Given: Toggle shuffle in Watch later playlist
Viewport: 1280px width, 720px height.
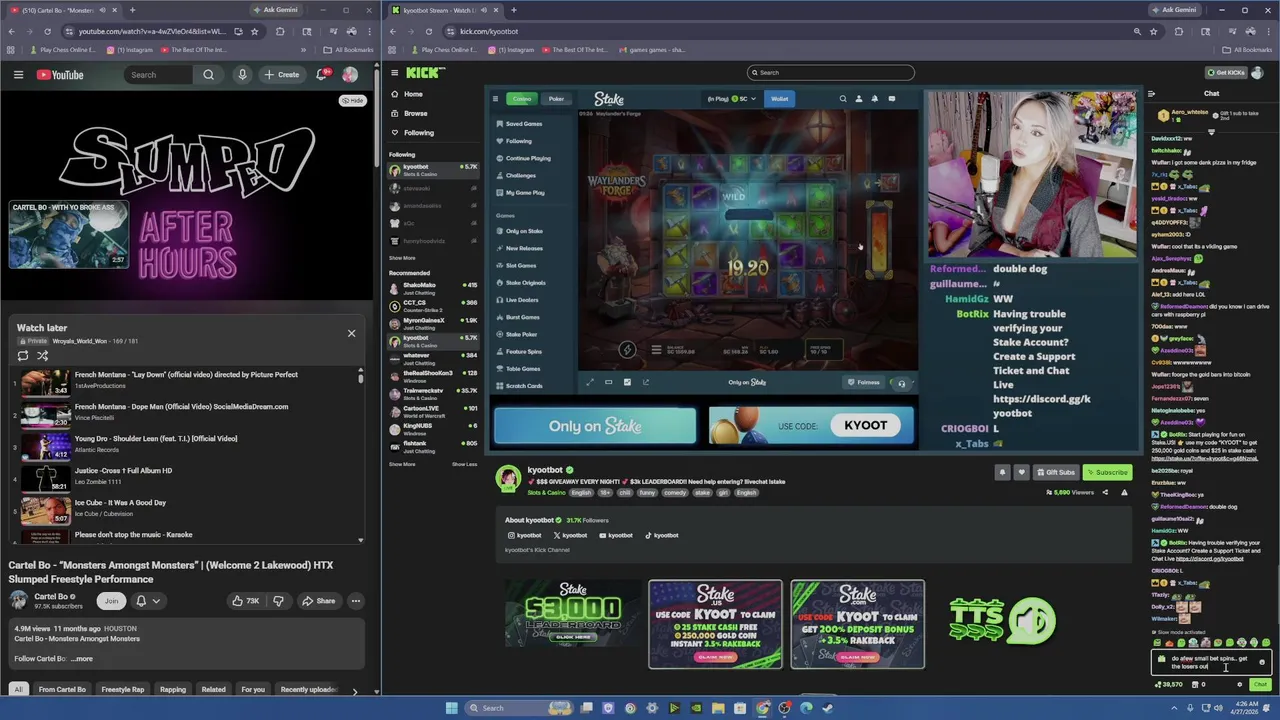Looking at the screenshot, I should pyautogui.click(x=43, y=356).
